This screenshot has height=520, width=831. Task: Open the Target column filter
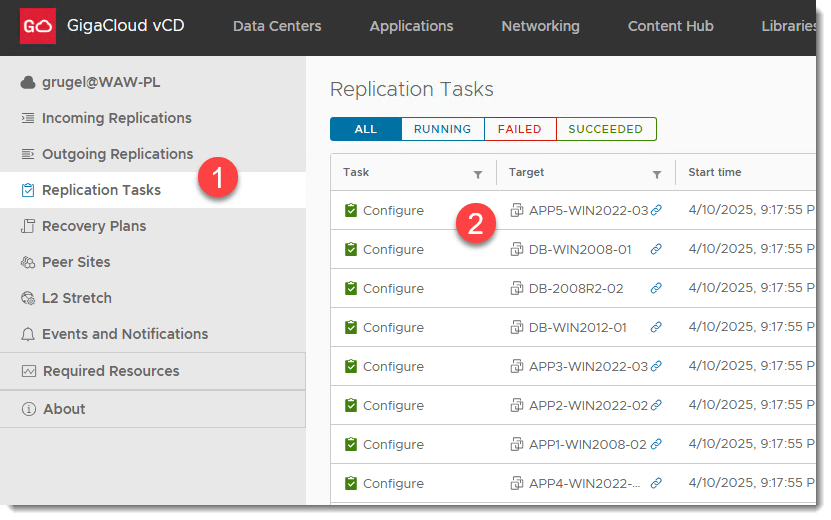pyautogui.click(x=657, y=174)
